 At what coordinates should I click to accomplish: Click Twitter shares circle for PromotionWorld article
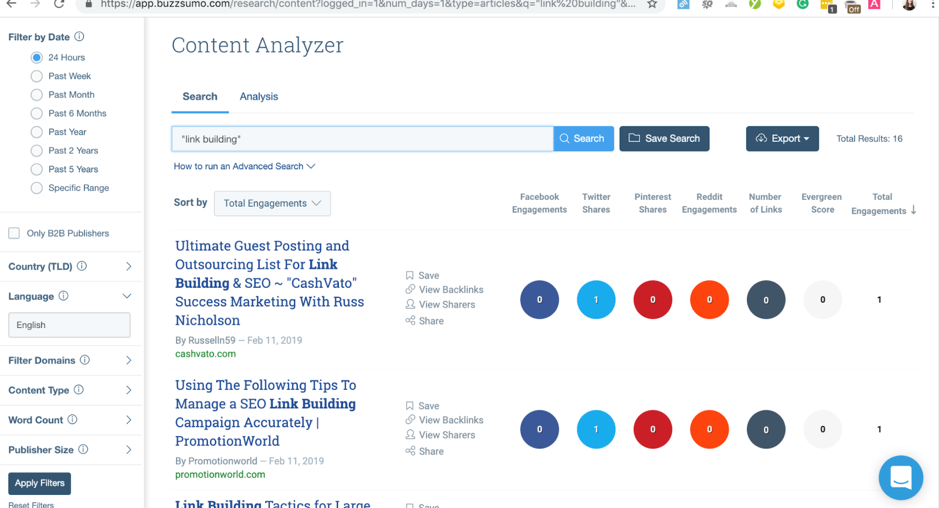tap(596, 430)
